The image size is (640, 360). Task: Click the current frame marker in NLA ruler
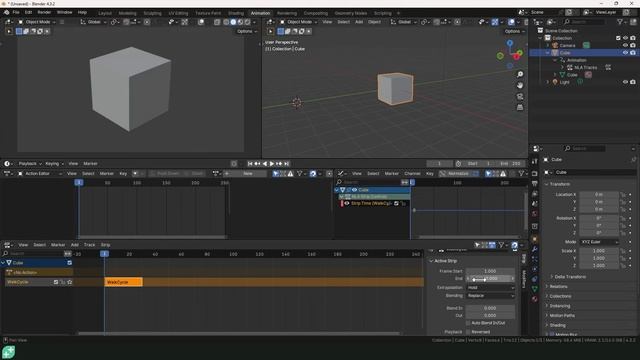[x=104, y=254]
